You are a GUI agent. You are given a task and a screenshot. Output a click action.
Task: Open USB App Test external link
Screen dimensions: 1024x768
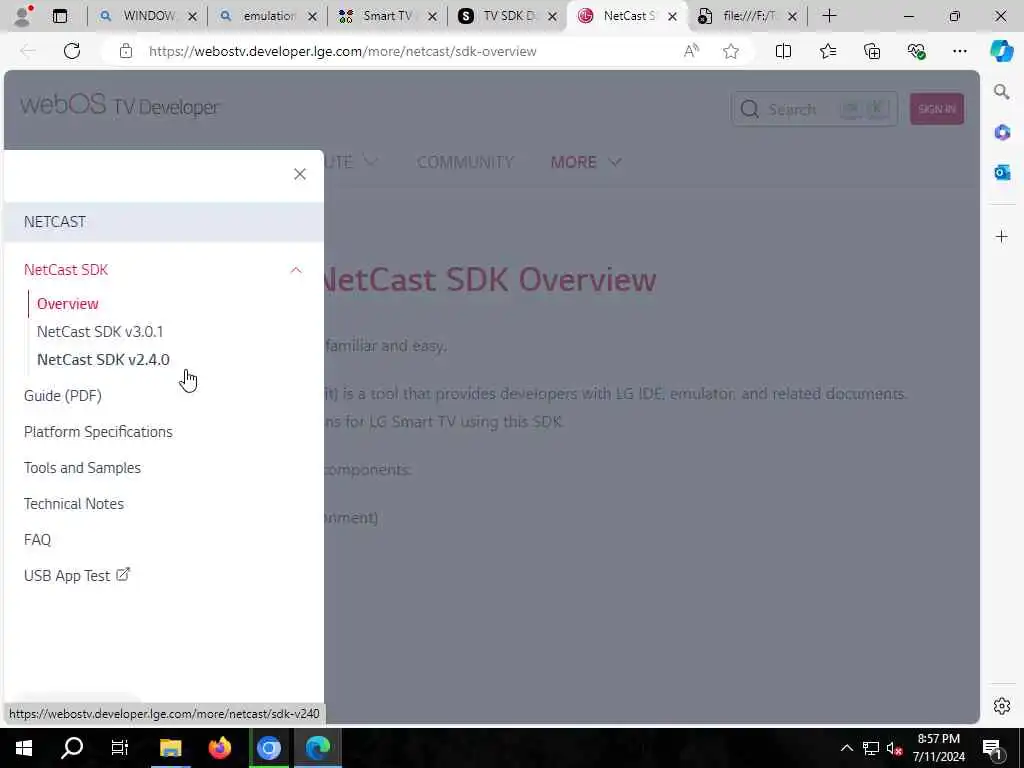coord(77,575)
